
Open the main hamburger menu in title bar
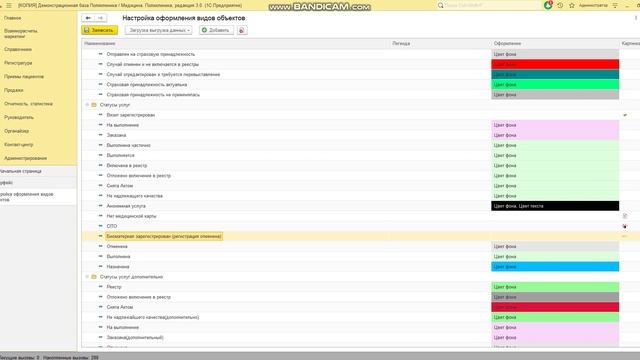[x=9, y=5]
